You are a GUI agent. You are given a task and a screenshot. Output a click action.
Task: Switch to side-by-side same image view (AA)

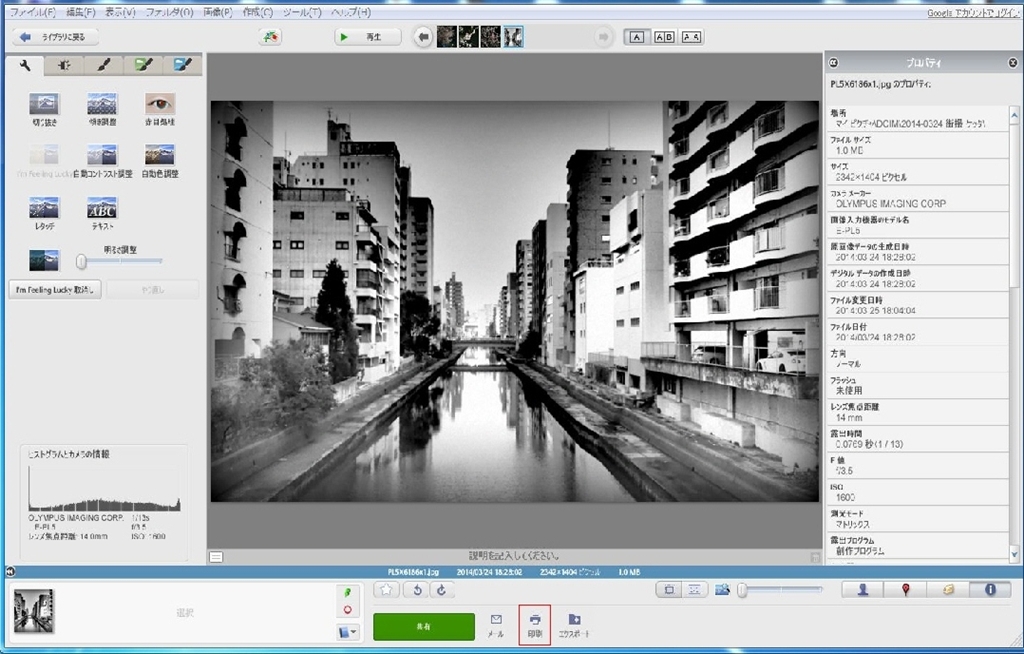pos(692,37)
